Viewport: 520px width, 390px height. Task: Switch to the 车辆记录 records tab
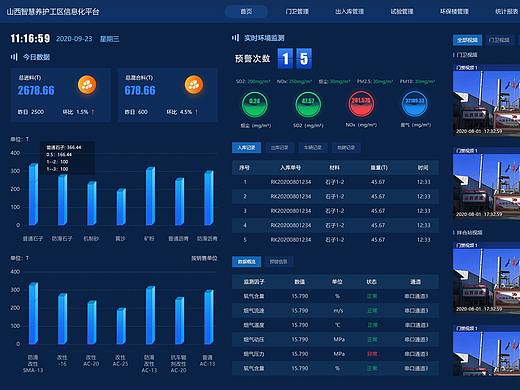point(313,148)
